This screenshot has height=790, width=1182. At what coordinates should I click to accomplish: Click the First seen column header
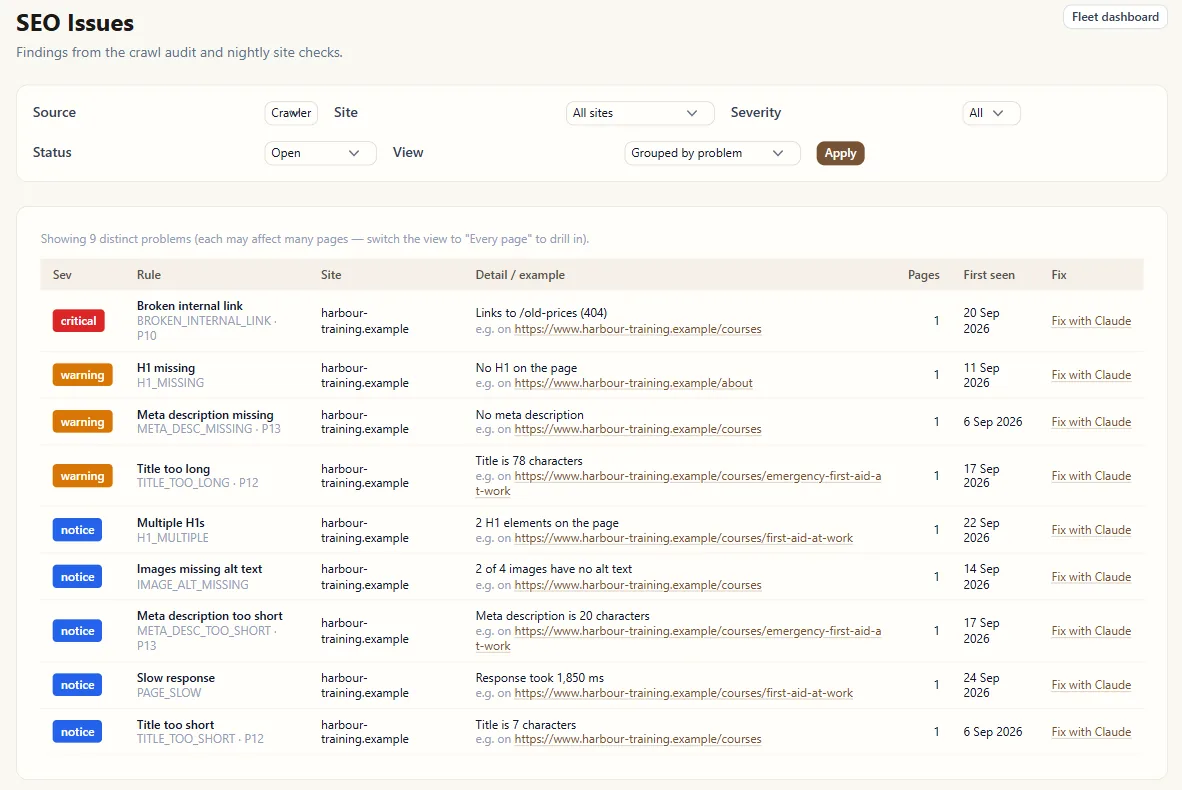pos(989,274)
